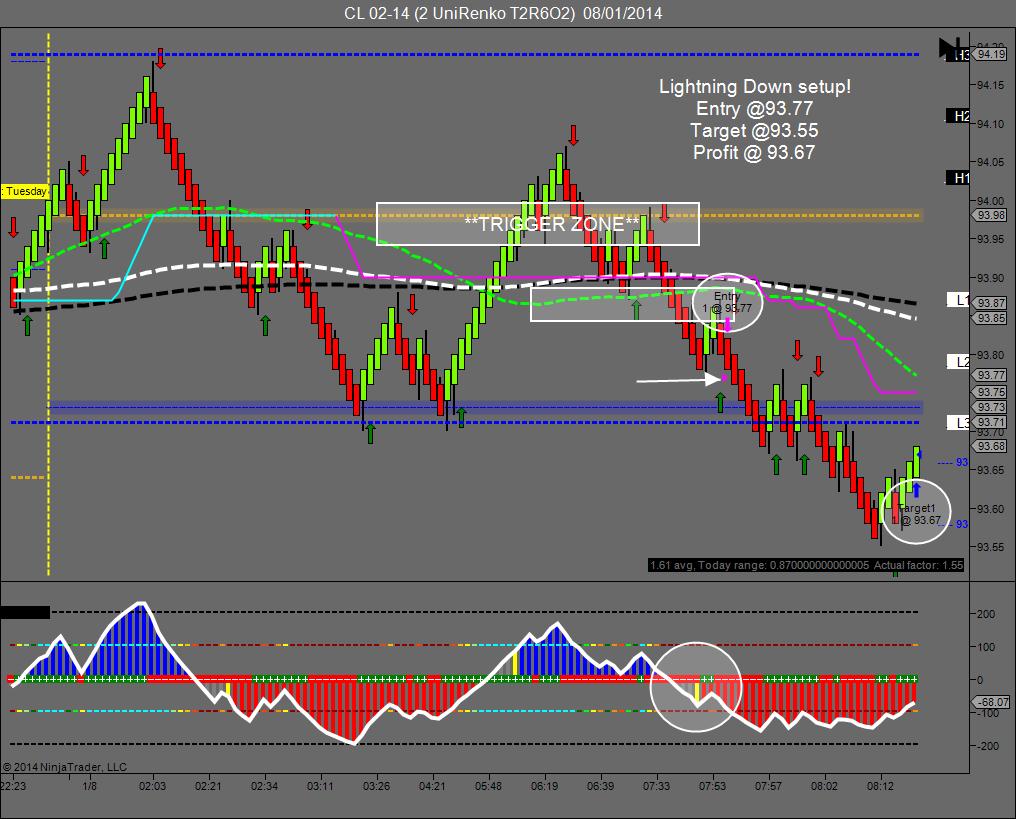Click the 93.73 price marker tag
Image resolution: width=1016 pixels, height=819 pixels.
(x=991, y=407)
